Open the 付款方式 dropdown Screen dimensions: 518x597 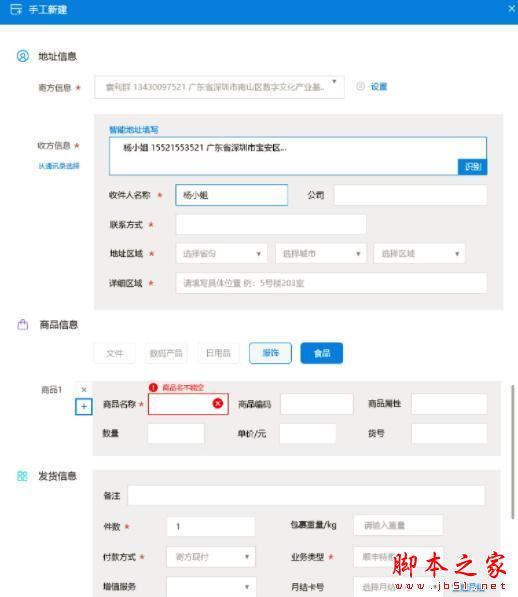(211, 557)
